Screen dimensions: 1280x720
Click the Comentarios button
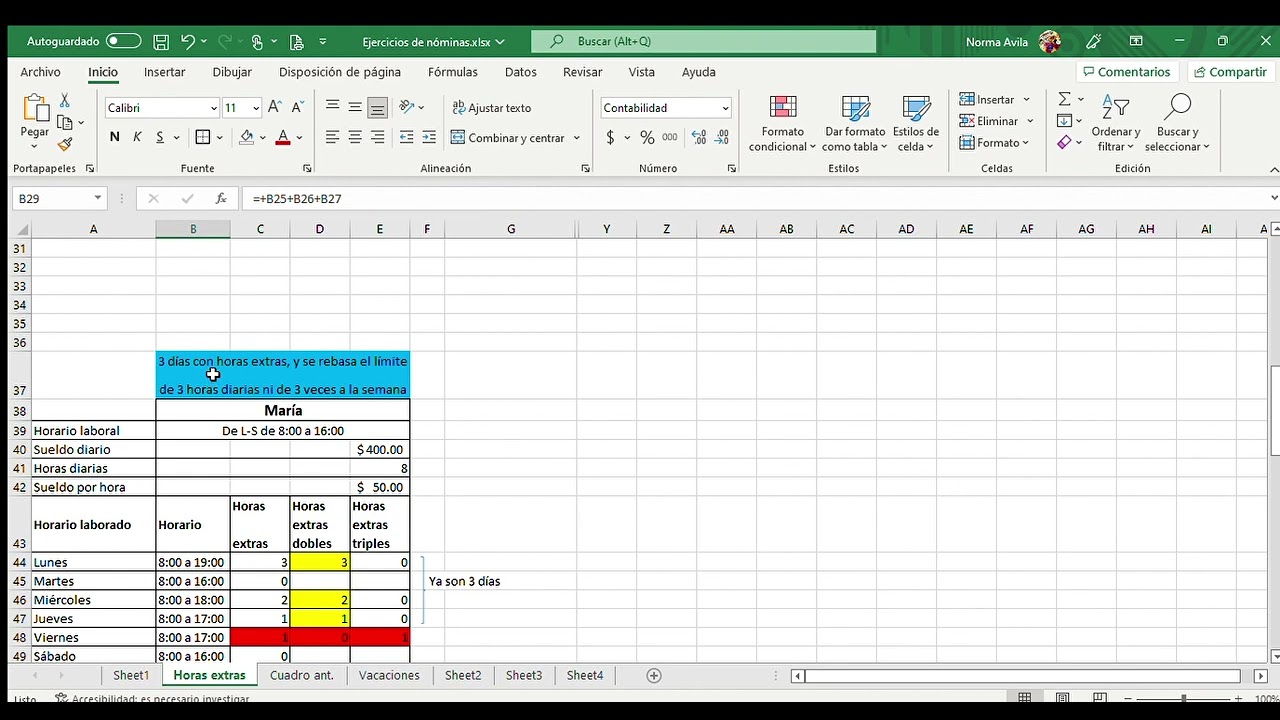pyautogui.click(x=1125, y=72)
